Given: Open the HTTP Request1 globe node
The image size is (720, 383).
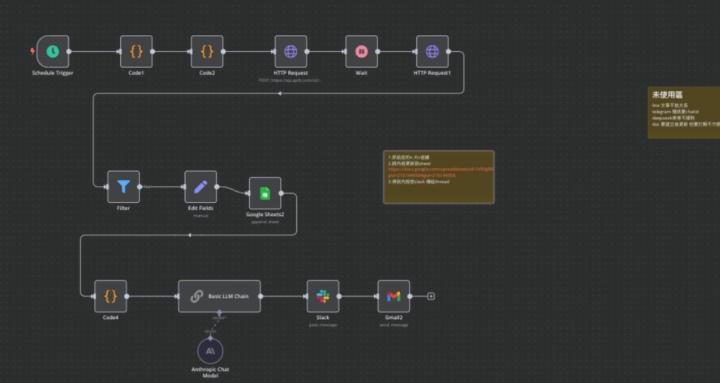Looking at the screenshot, I should (x=432, y=51).
